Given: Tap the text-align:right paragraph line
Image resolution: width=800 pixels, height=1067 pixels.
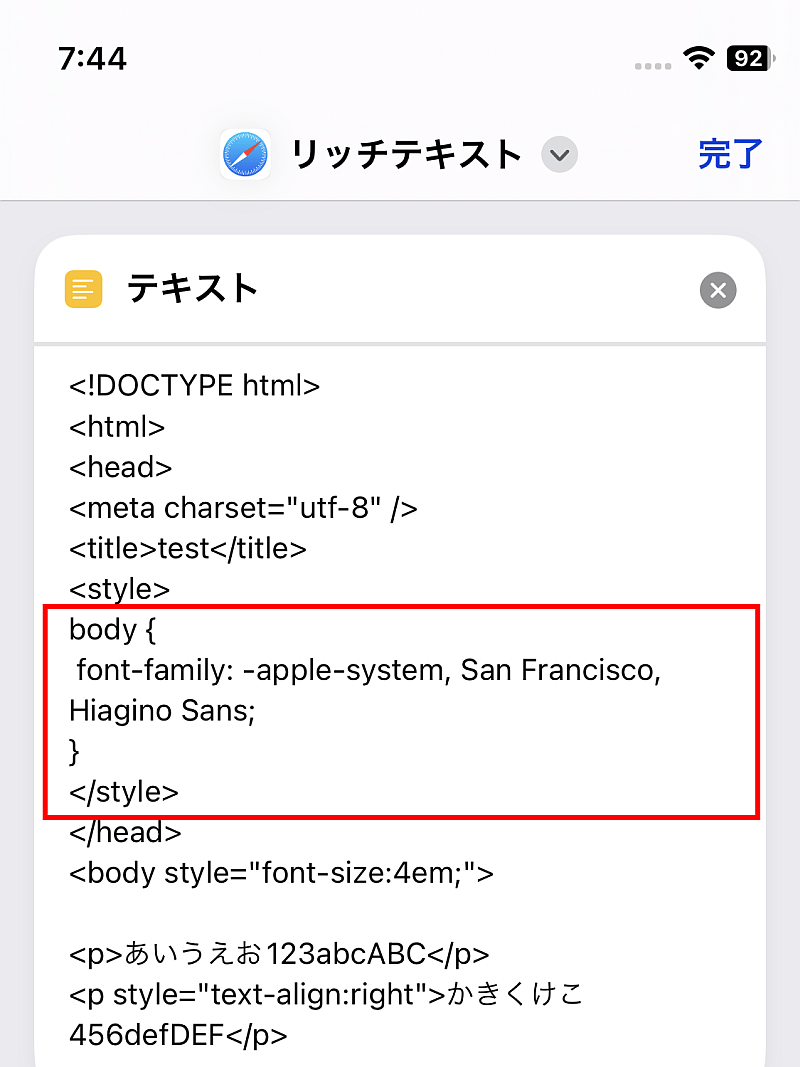Looking at the screenshot, I should (x=327, y=995).
